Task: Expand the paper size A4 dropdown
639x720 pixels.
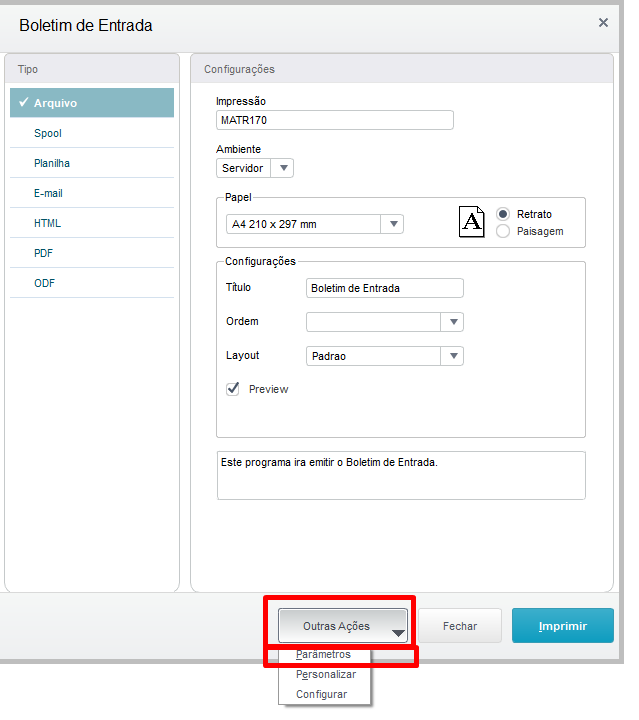Action: [315, 224]
